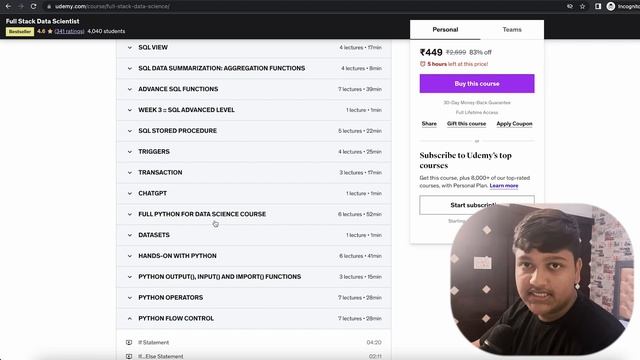Click 'Subscribe to Udemy's top courses' heading
Image resolution: width=640 pixels, height=360 pixels.
tap(465, 160)
